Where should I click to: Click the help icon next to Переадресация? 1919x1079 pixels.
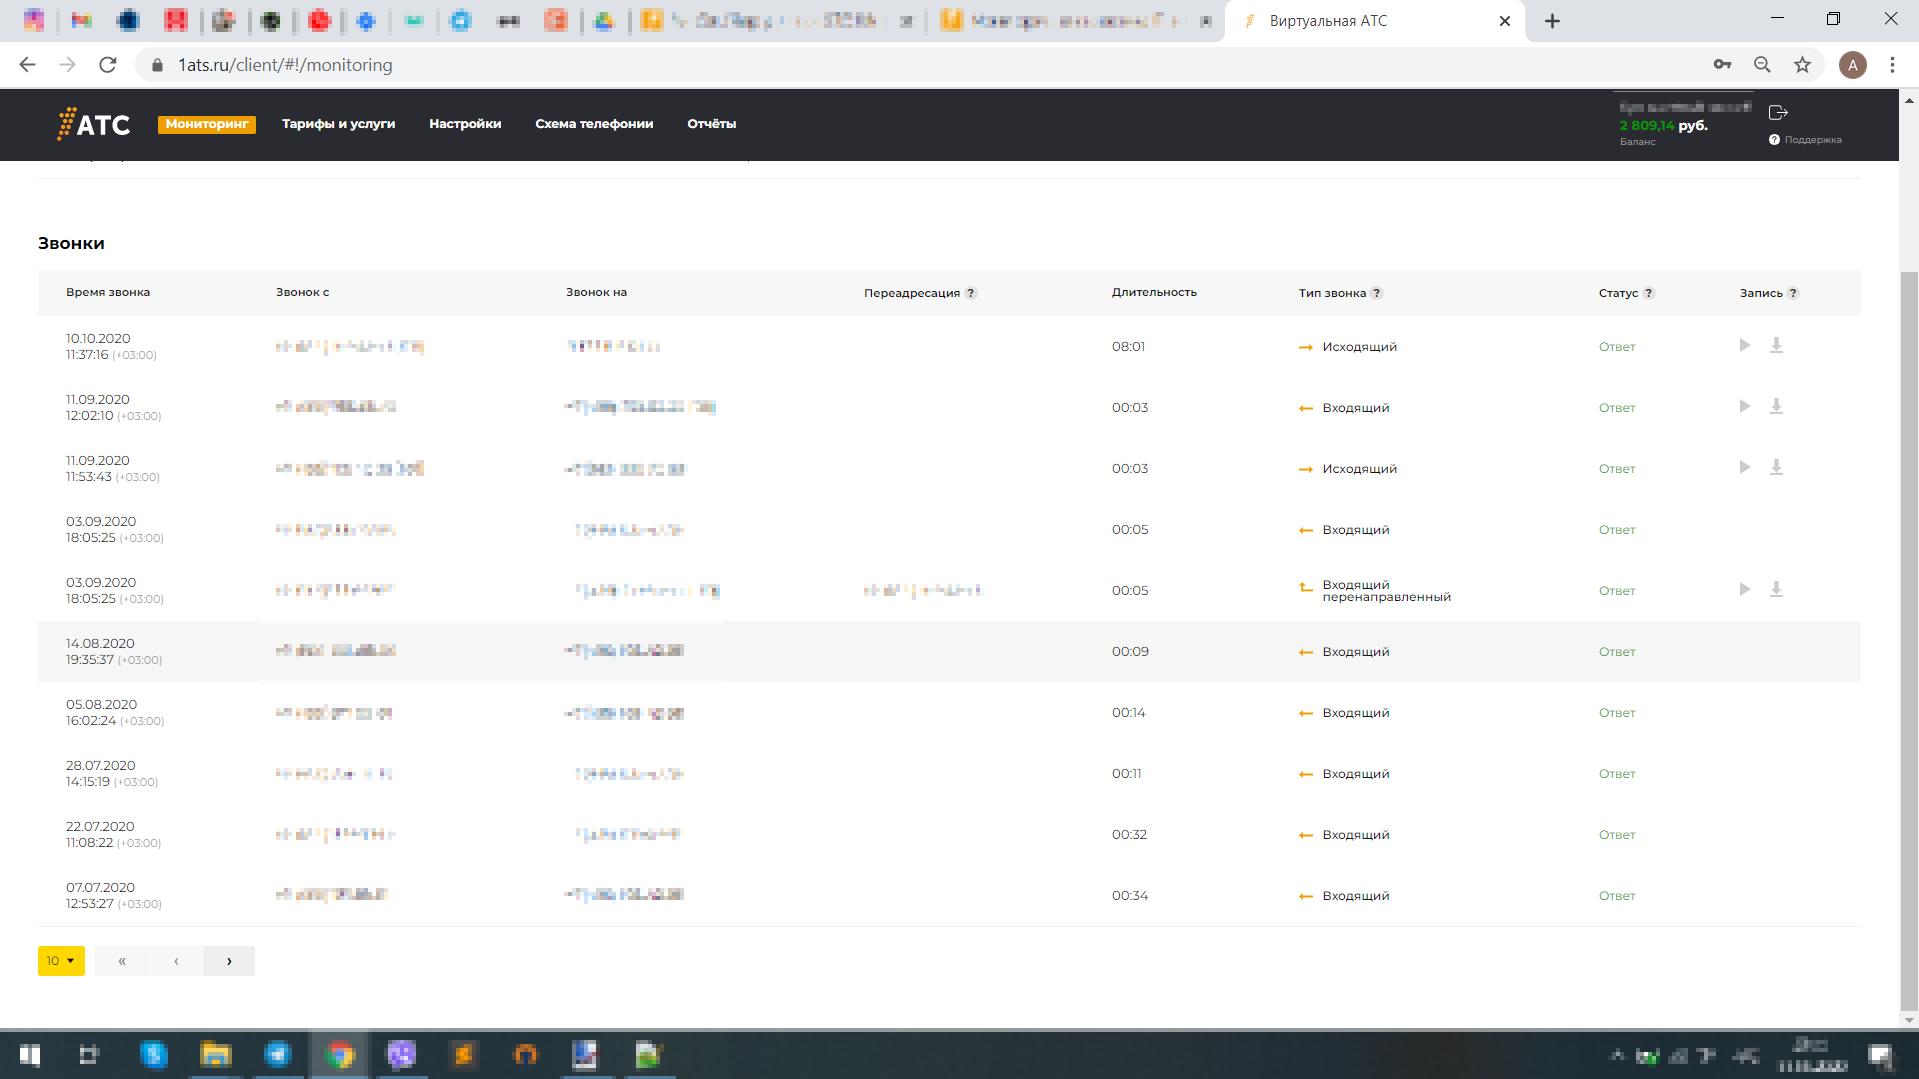coord(970,293)
